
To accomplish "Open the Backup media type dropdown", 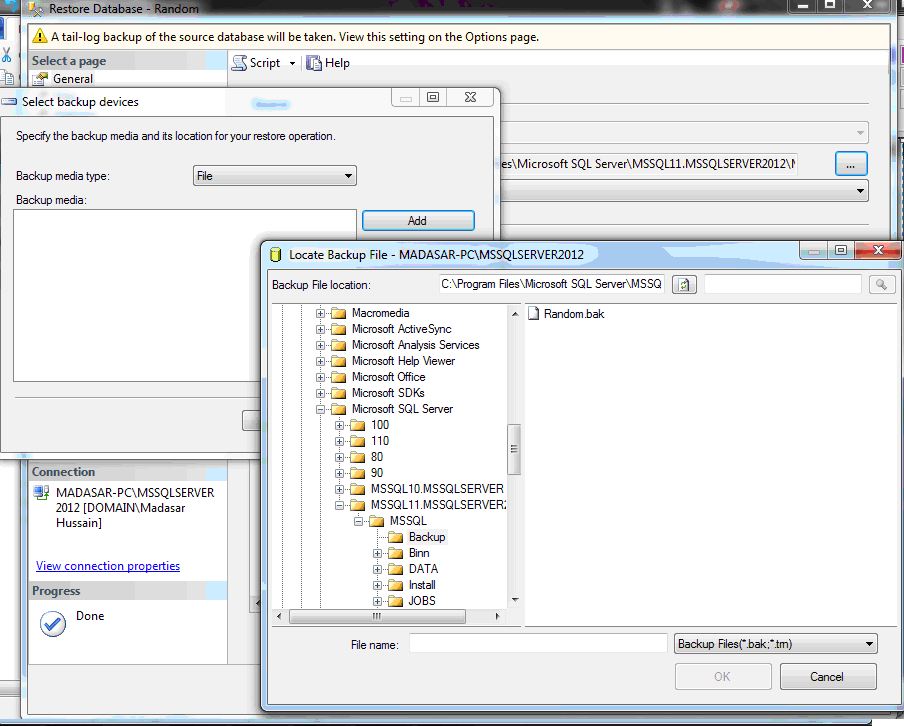I will [274, 176].
